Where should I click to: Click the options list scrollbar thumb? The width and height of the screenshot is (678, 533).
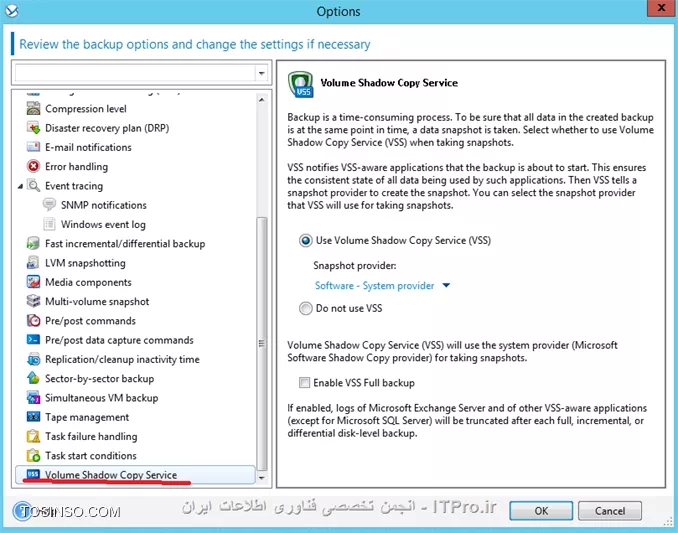(x=262, y=344)
